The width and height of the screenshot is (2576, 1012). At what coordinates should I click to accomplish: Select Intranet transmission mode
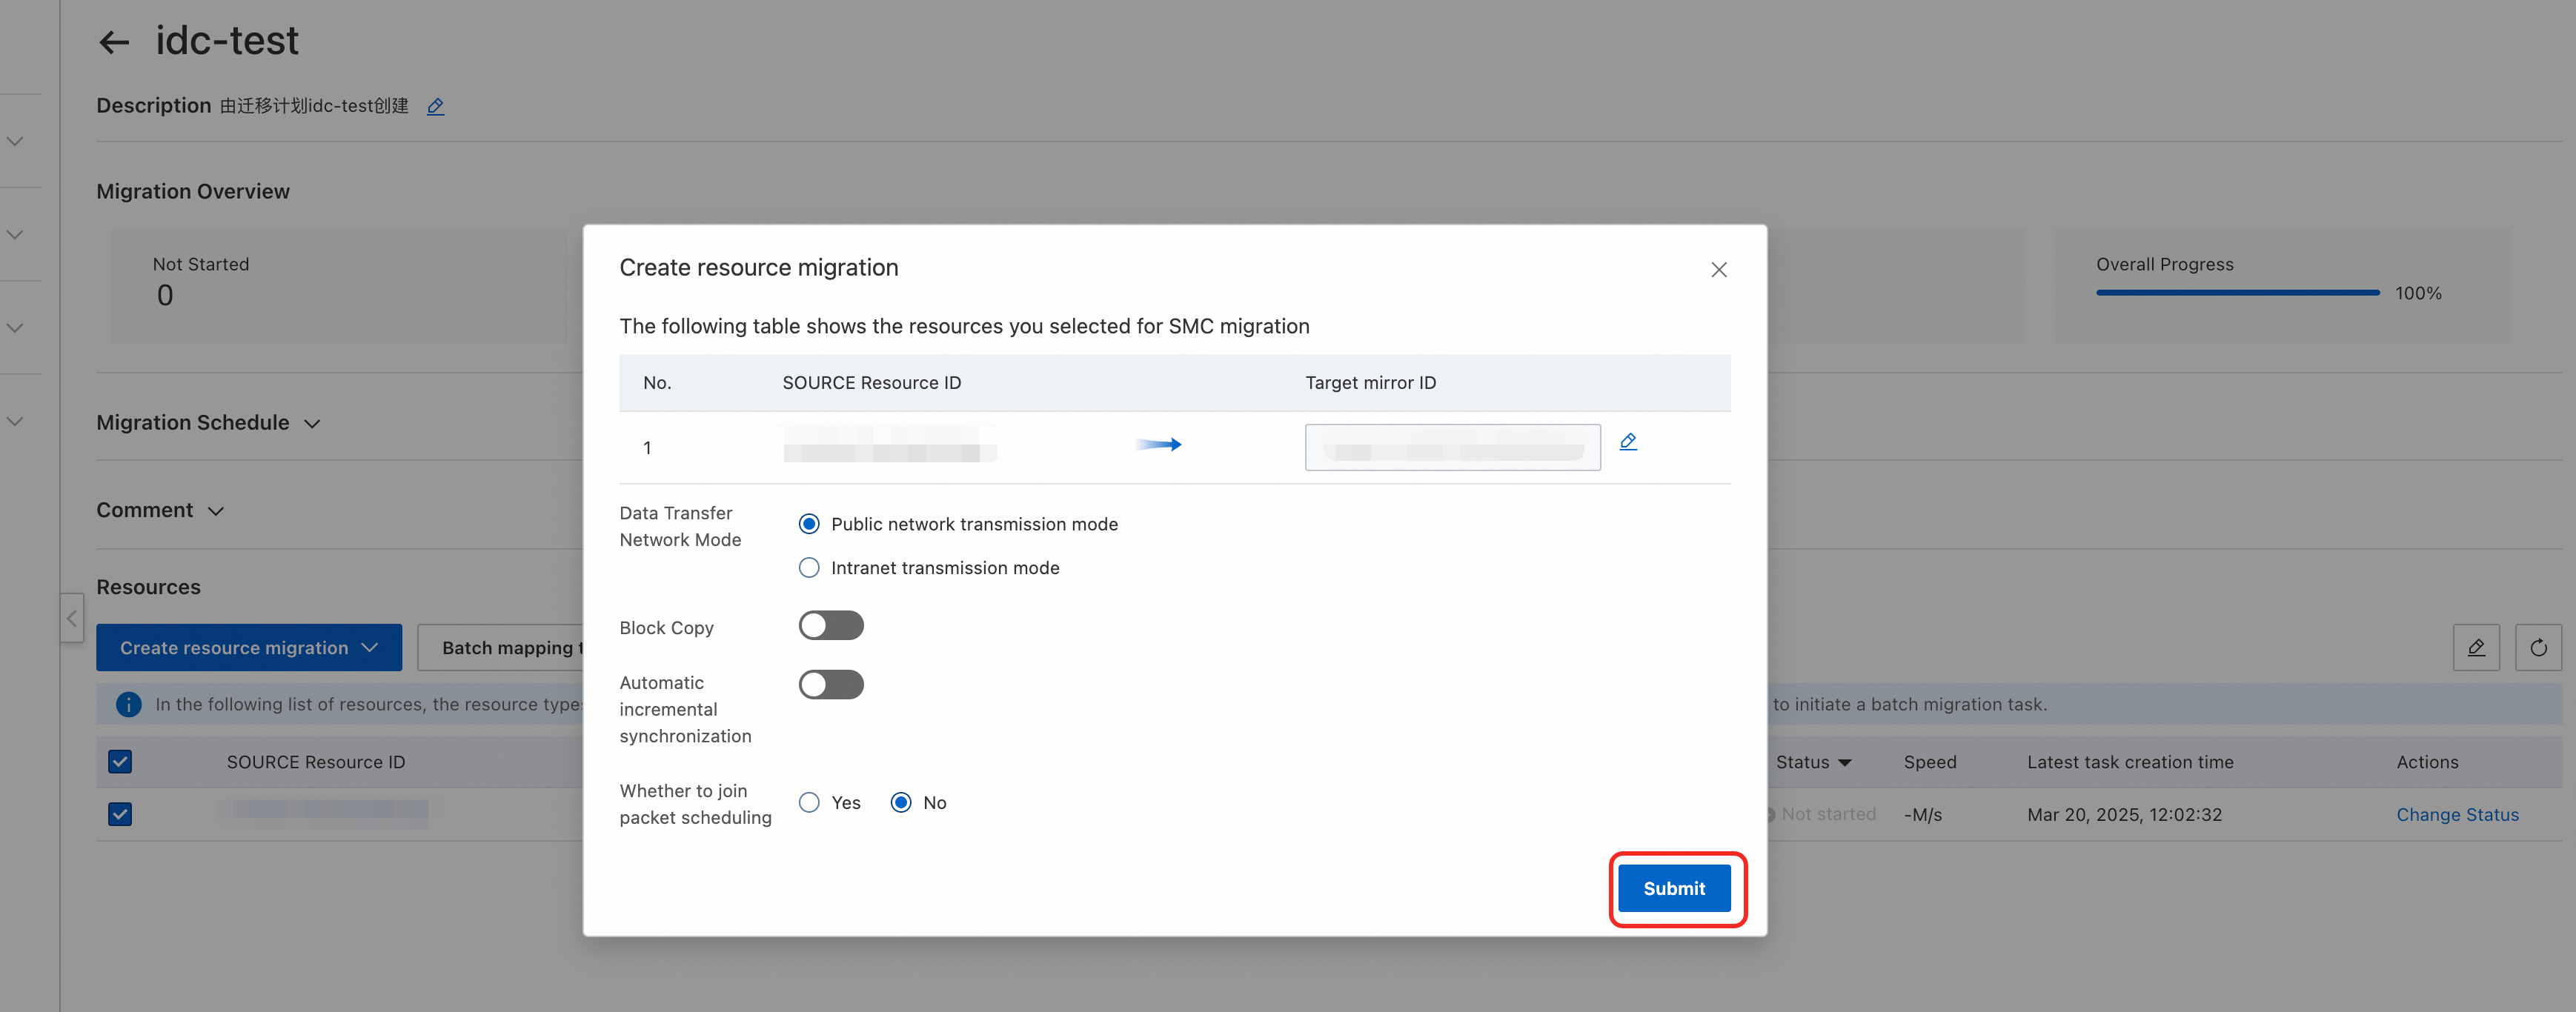click(809, 568)
